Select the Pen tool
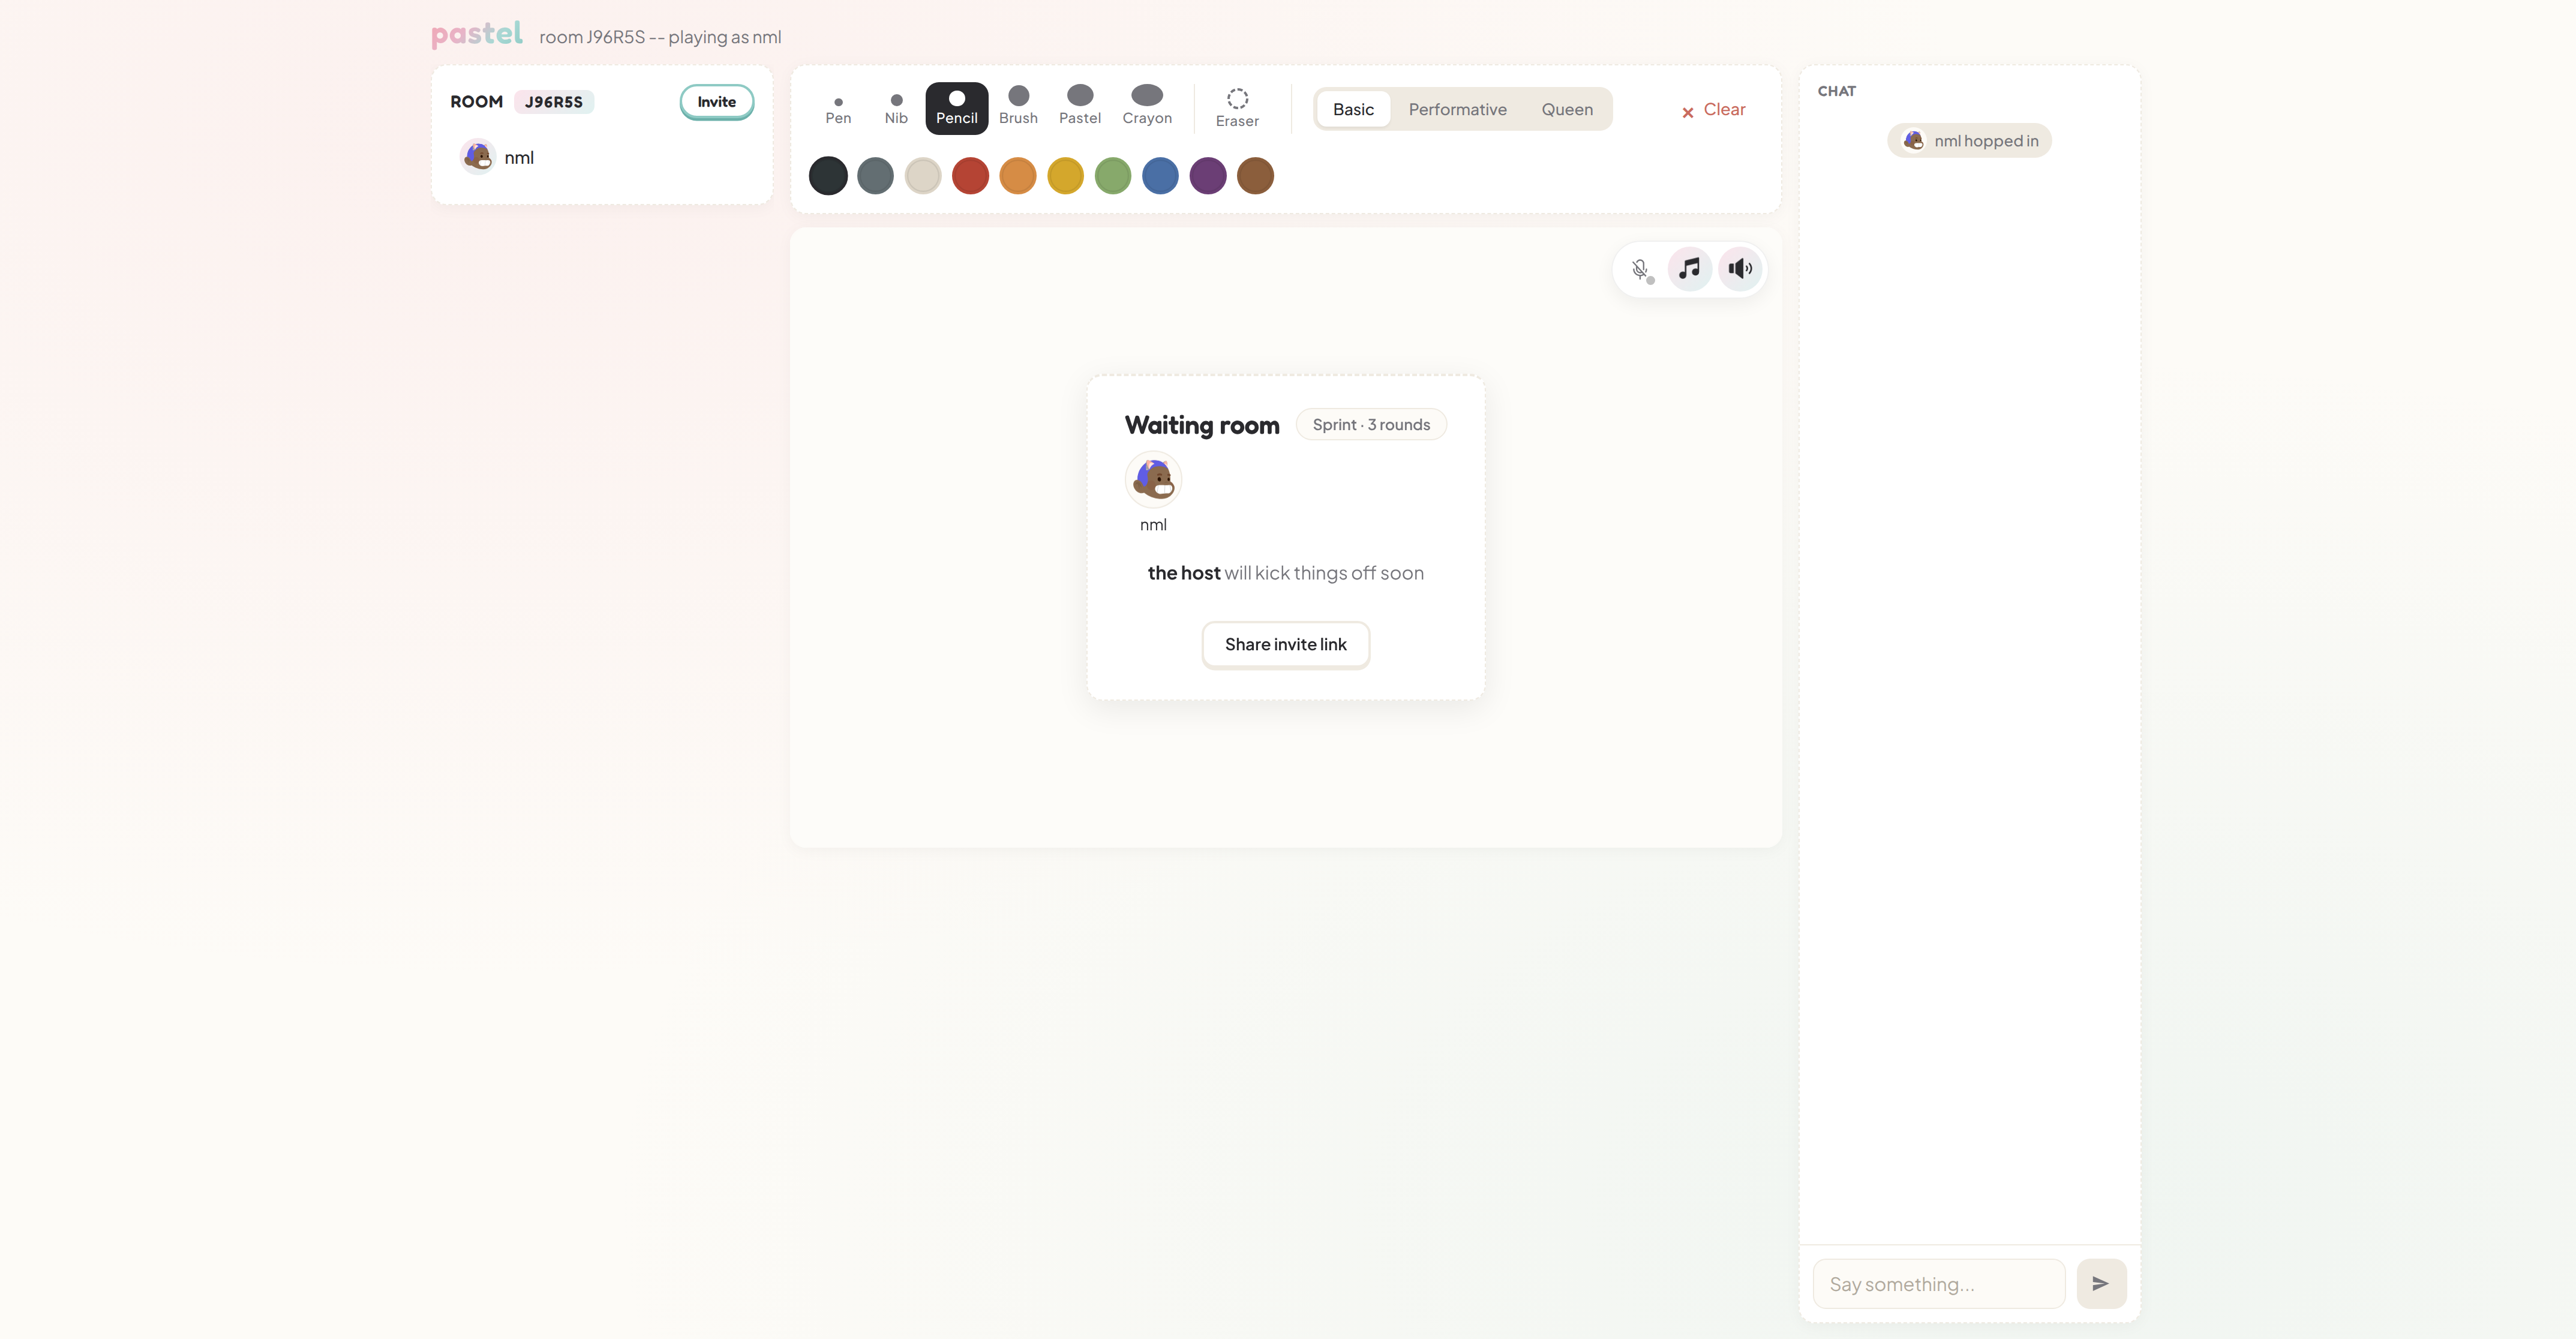Image resolution: width=2576 pixels, height=1339 pixels. click(x=838, y=109)
